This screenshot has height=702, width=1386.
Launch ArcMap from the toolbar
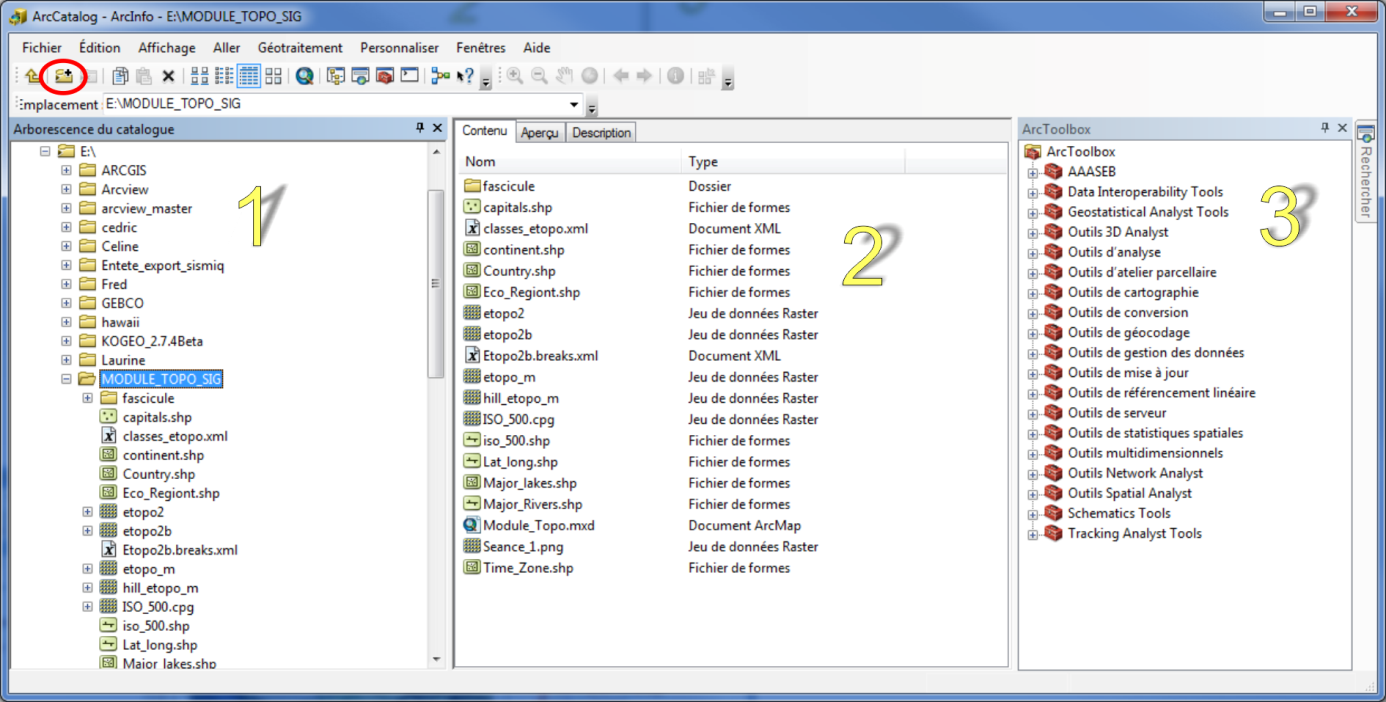(304, 76)
